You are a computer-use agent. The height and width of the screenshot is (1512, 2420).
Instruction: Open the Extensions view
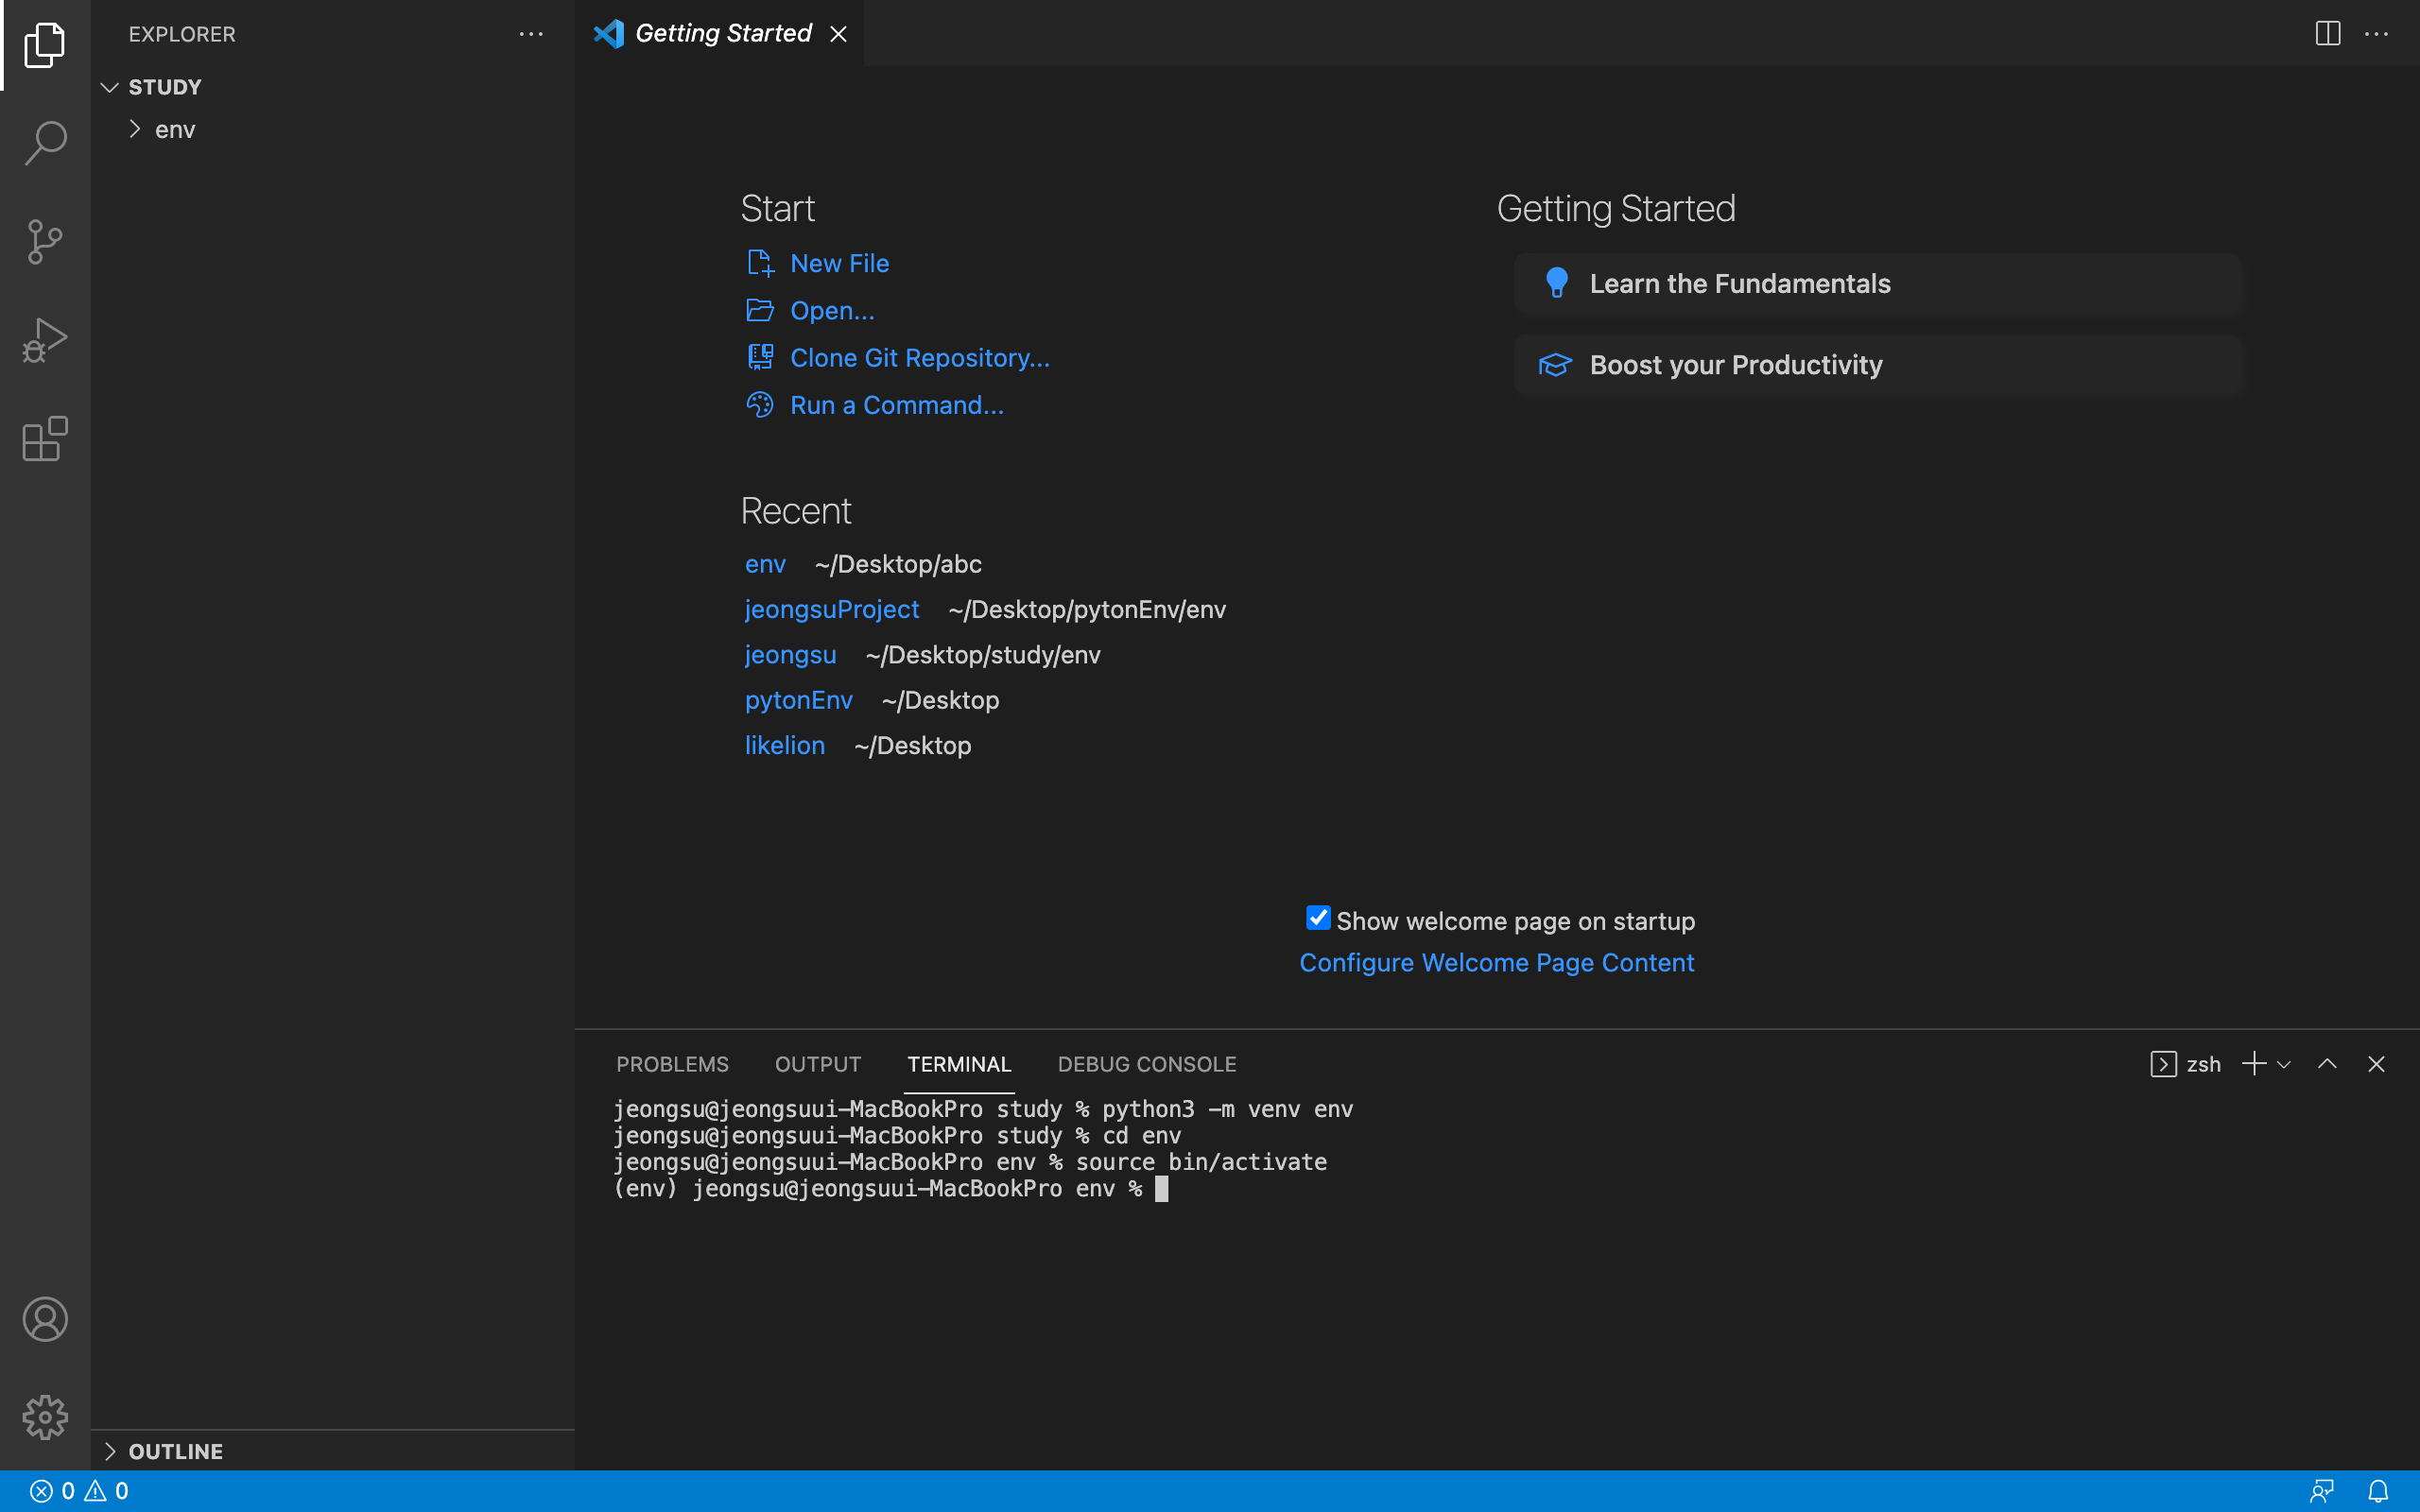[45, 439]
